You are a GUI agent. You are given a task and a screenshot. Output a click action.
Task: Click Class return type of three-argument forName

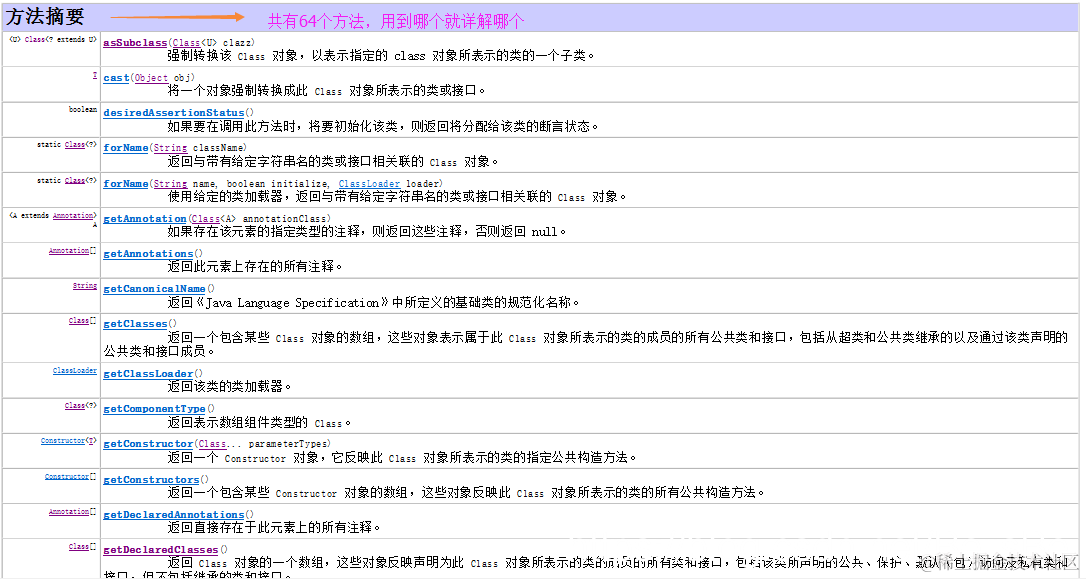(75, 180)
